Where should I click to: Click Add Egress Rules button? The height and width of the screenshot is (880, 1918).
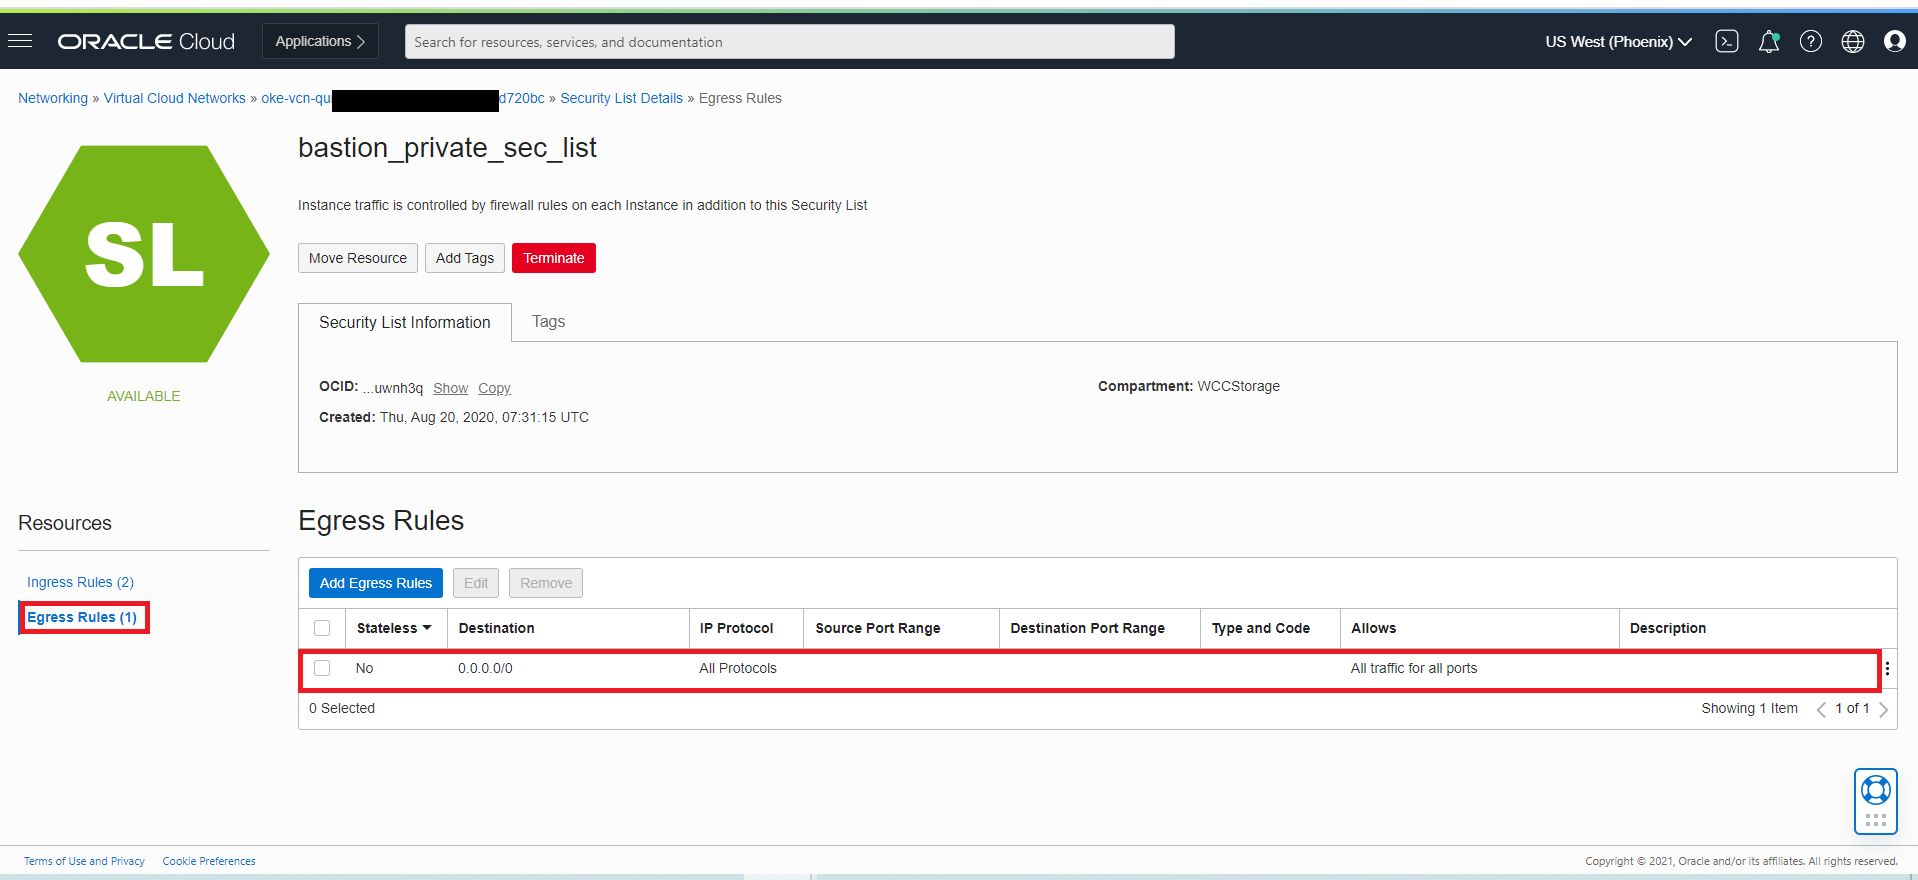pyautogui.click(x=376, y=583)
